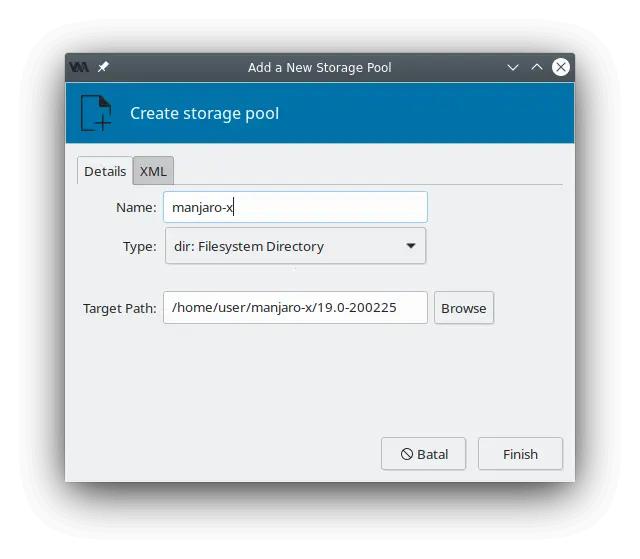Click the new document icon in header
The height and width of the screenshot is (559, 640).
[x=96, y=113]
